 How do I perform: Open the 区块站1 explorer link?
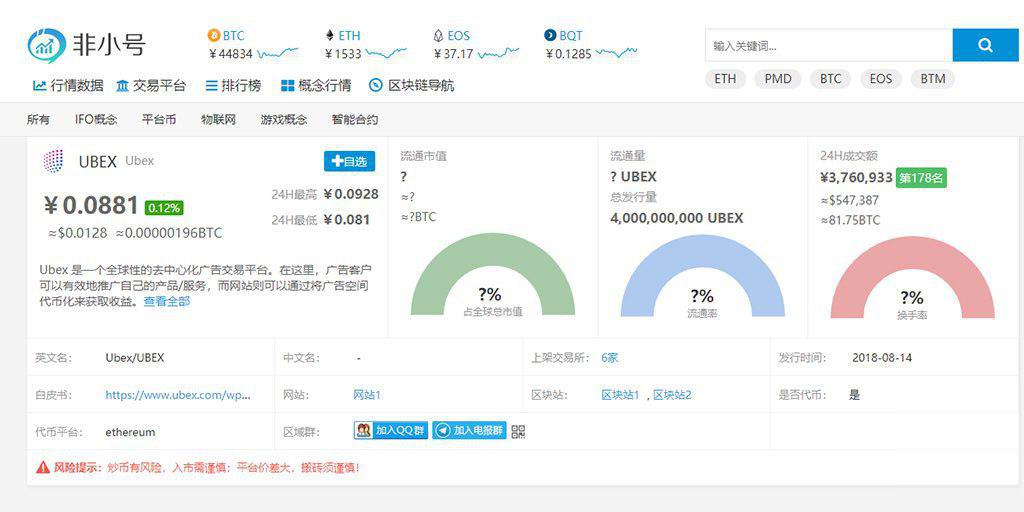click(620, 394)
